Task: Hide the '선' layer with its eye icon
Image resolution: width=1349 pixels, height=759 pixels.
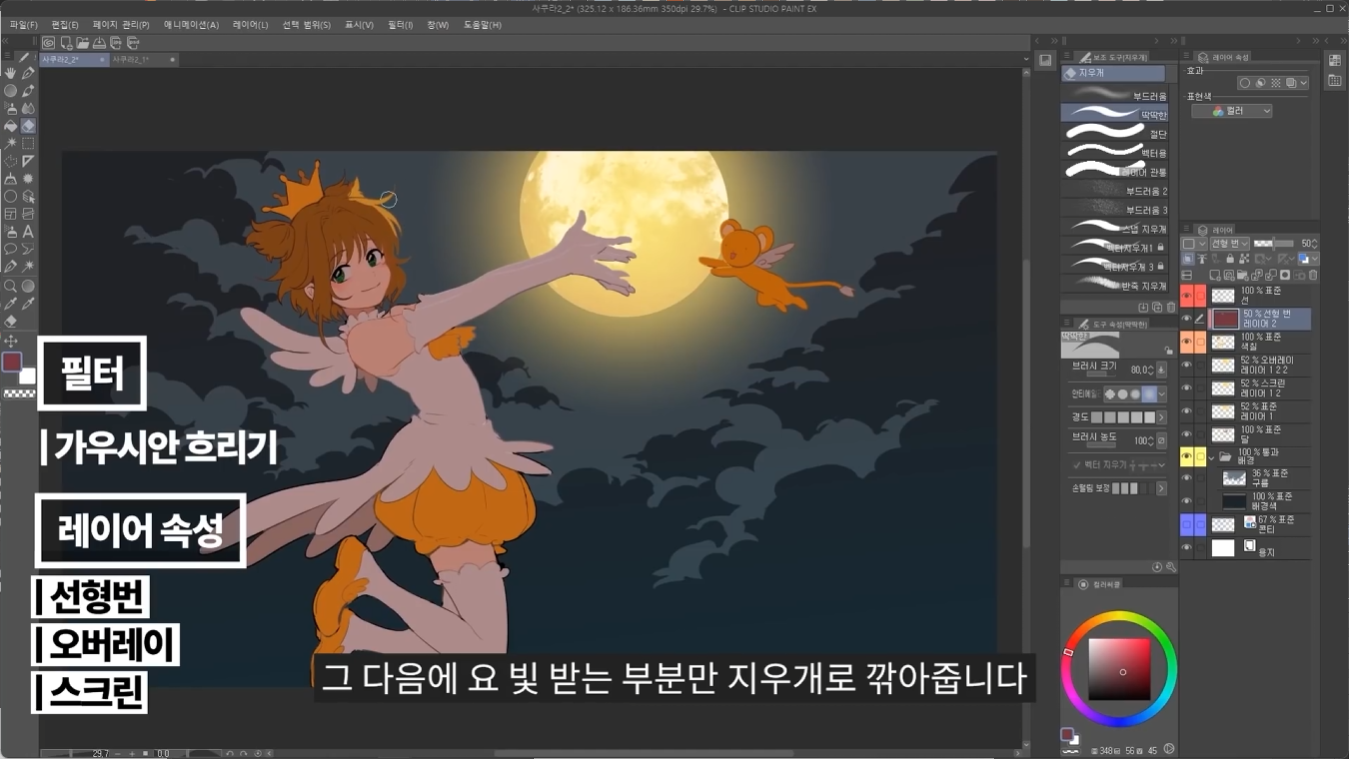Action: [1186, 296]
